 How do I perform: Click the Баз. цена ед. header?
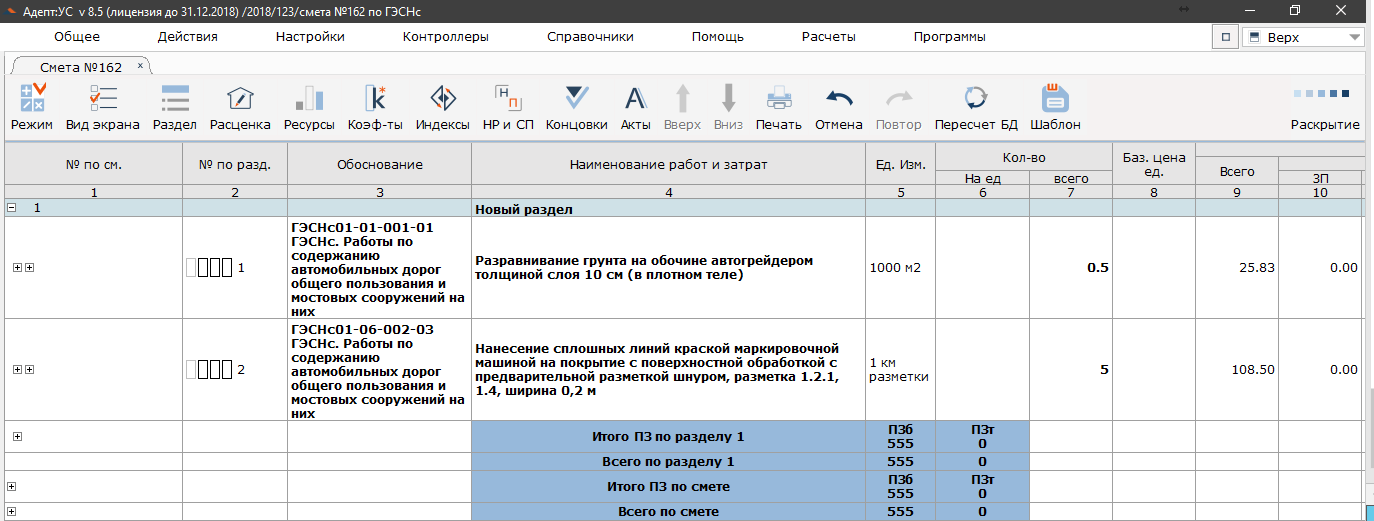point(1154,164)
